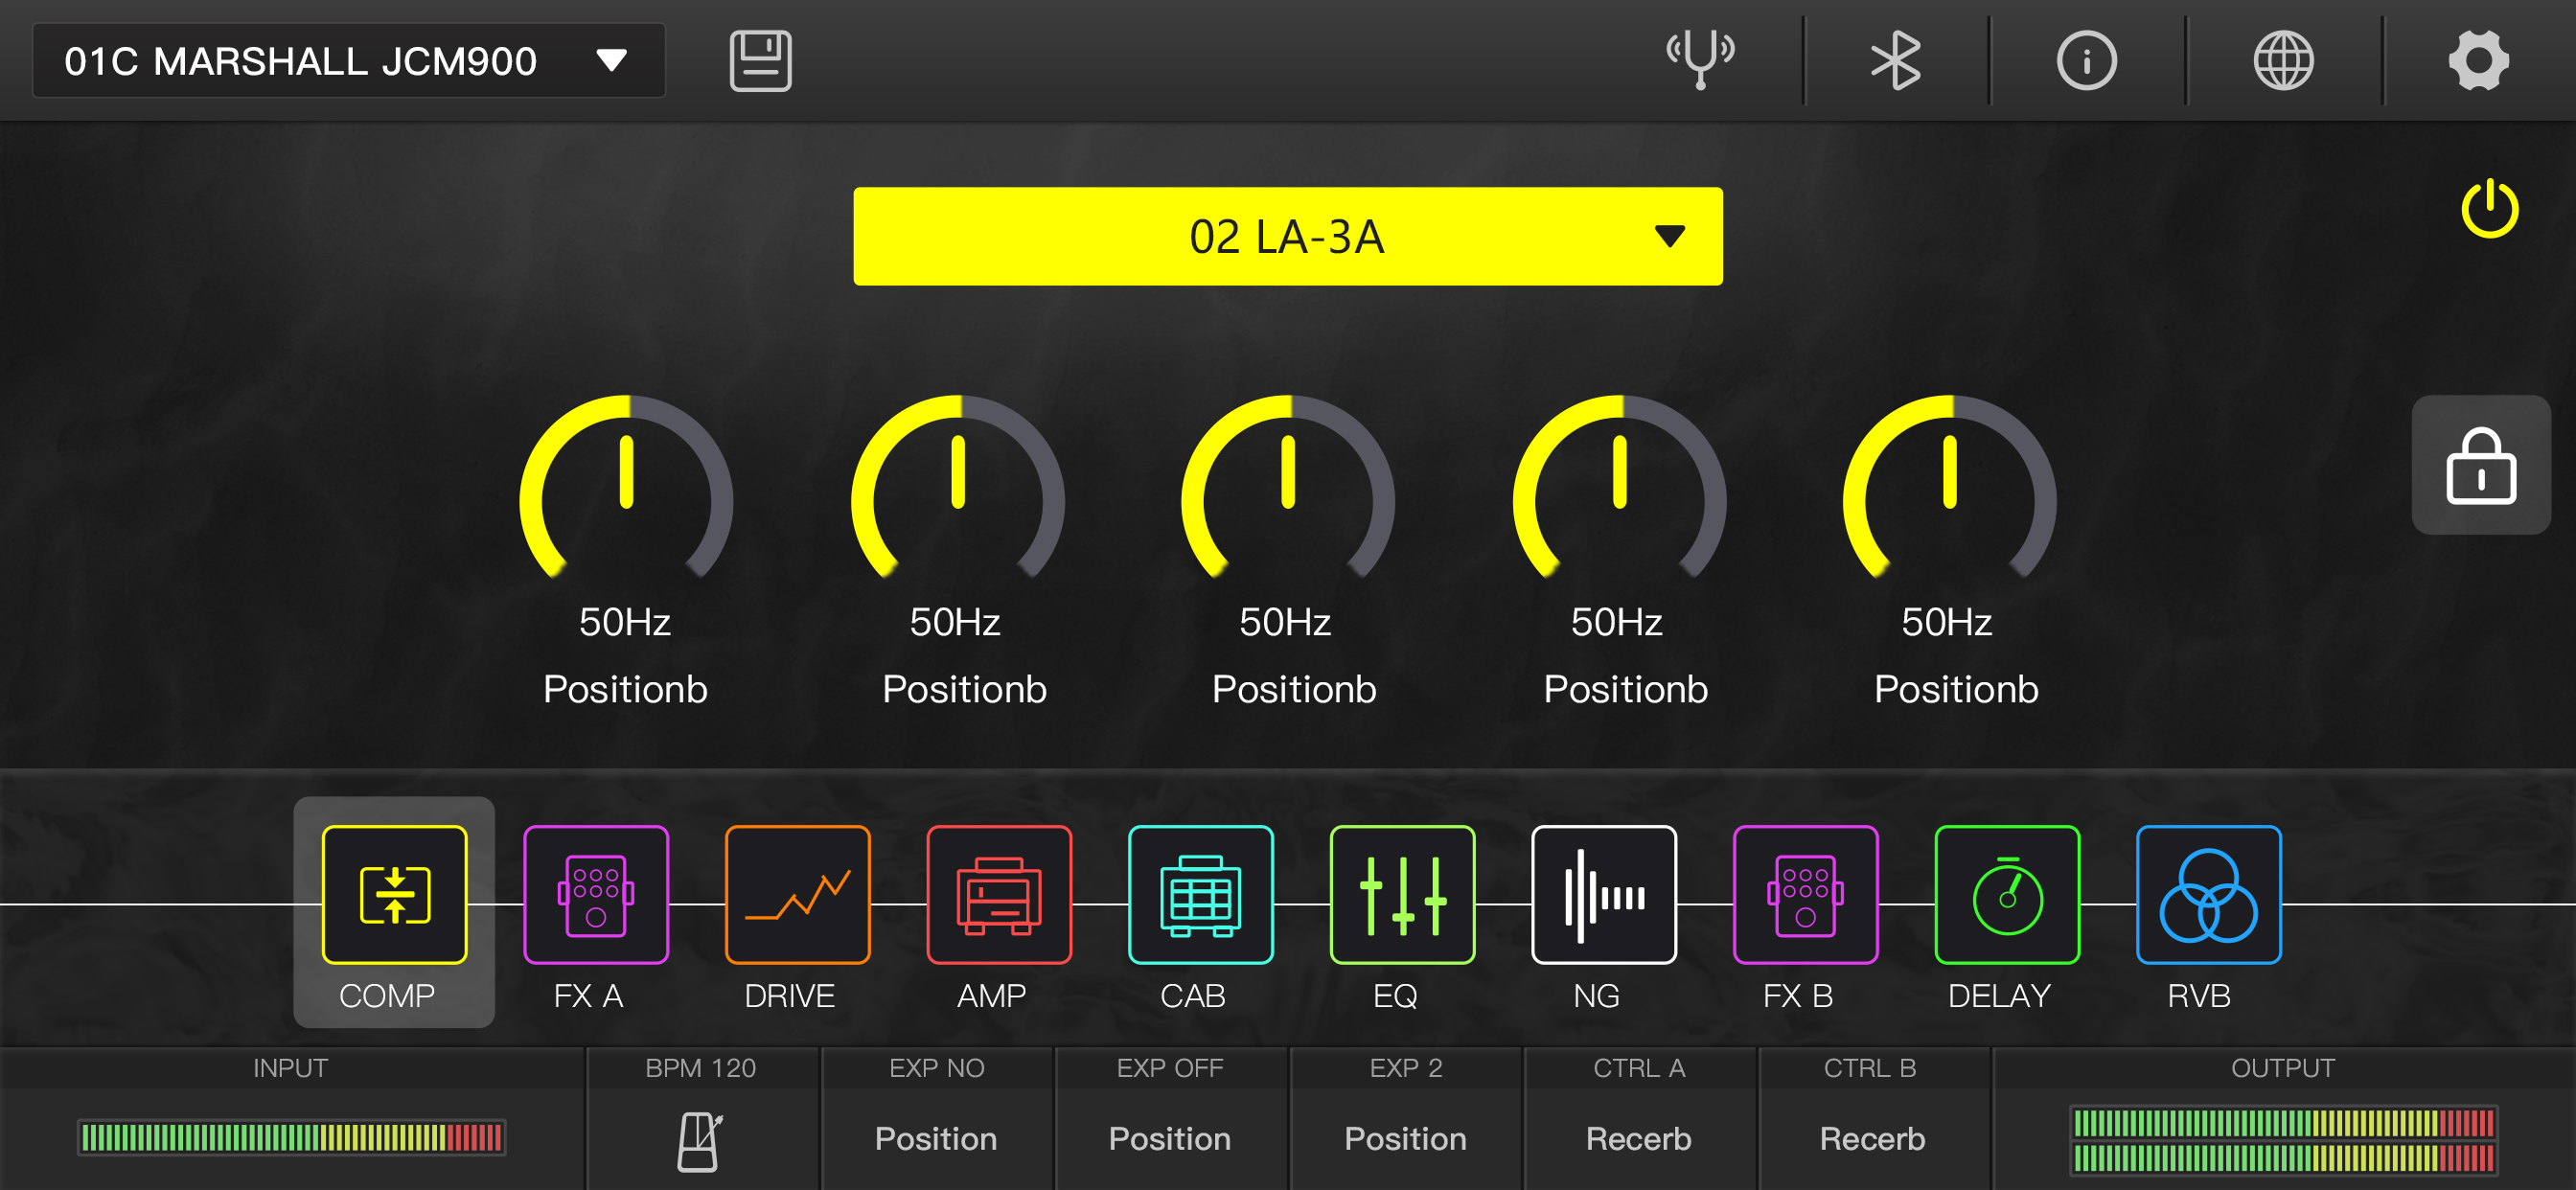The image size is (2576, 1190).
Task: Select the EQ block
Action: (1402, 895)
